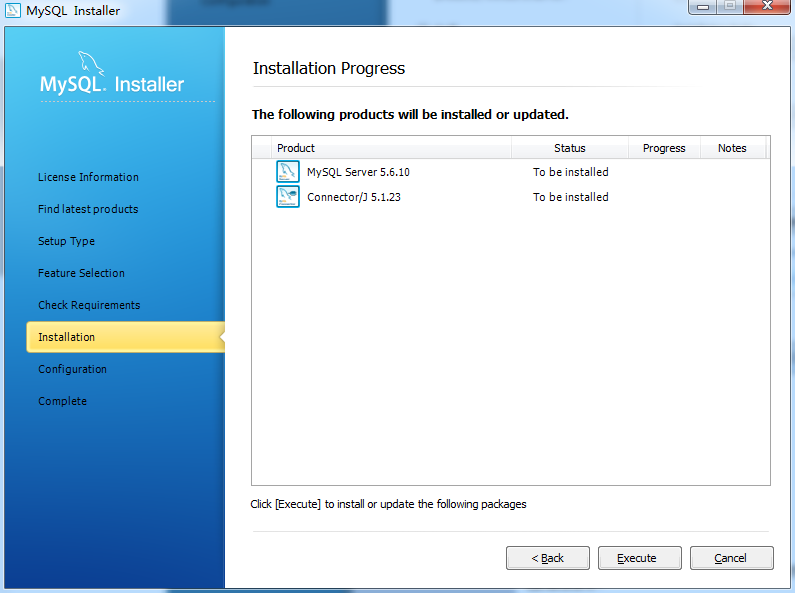Select the MySQL Server 5.6.10 row text
Image resolution: width=795 pixels, height=593 pixels.
click(x=358, y=172)
